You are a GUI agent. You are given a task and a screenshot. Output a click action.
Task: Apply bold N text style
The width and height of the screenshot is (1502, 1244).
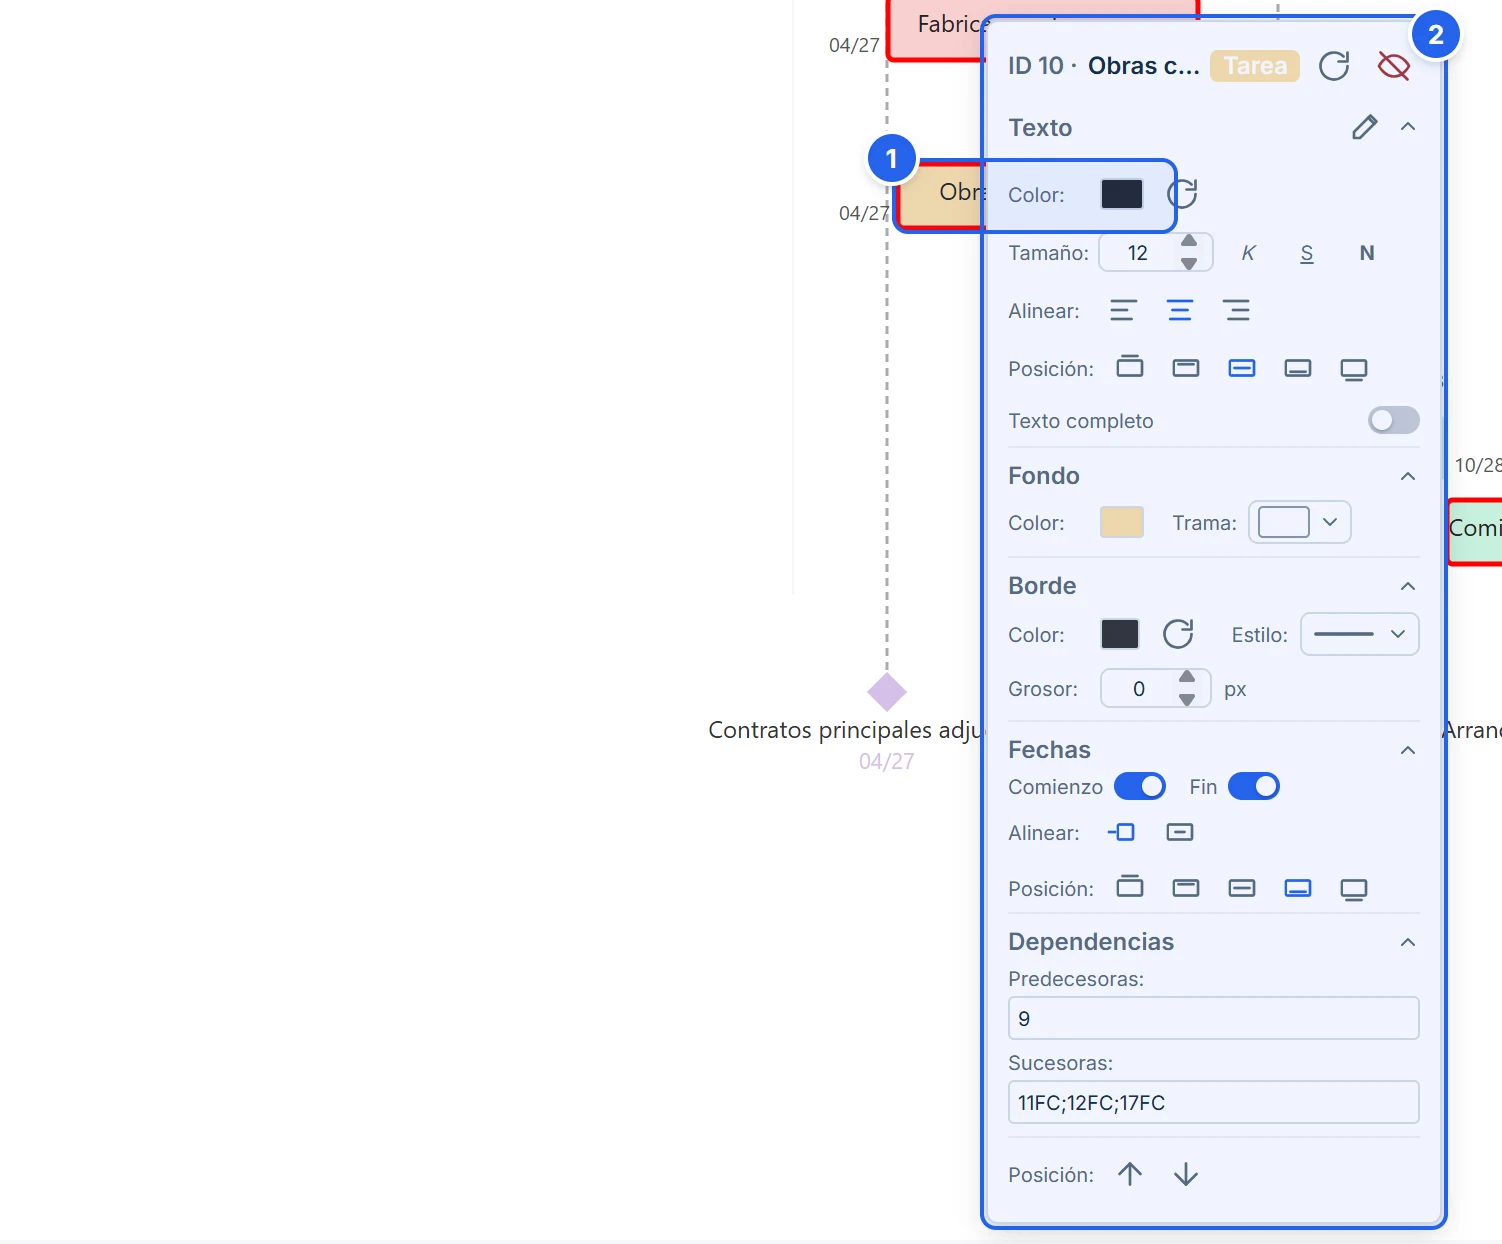coord(1367,253)
